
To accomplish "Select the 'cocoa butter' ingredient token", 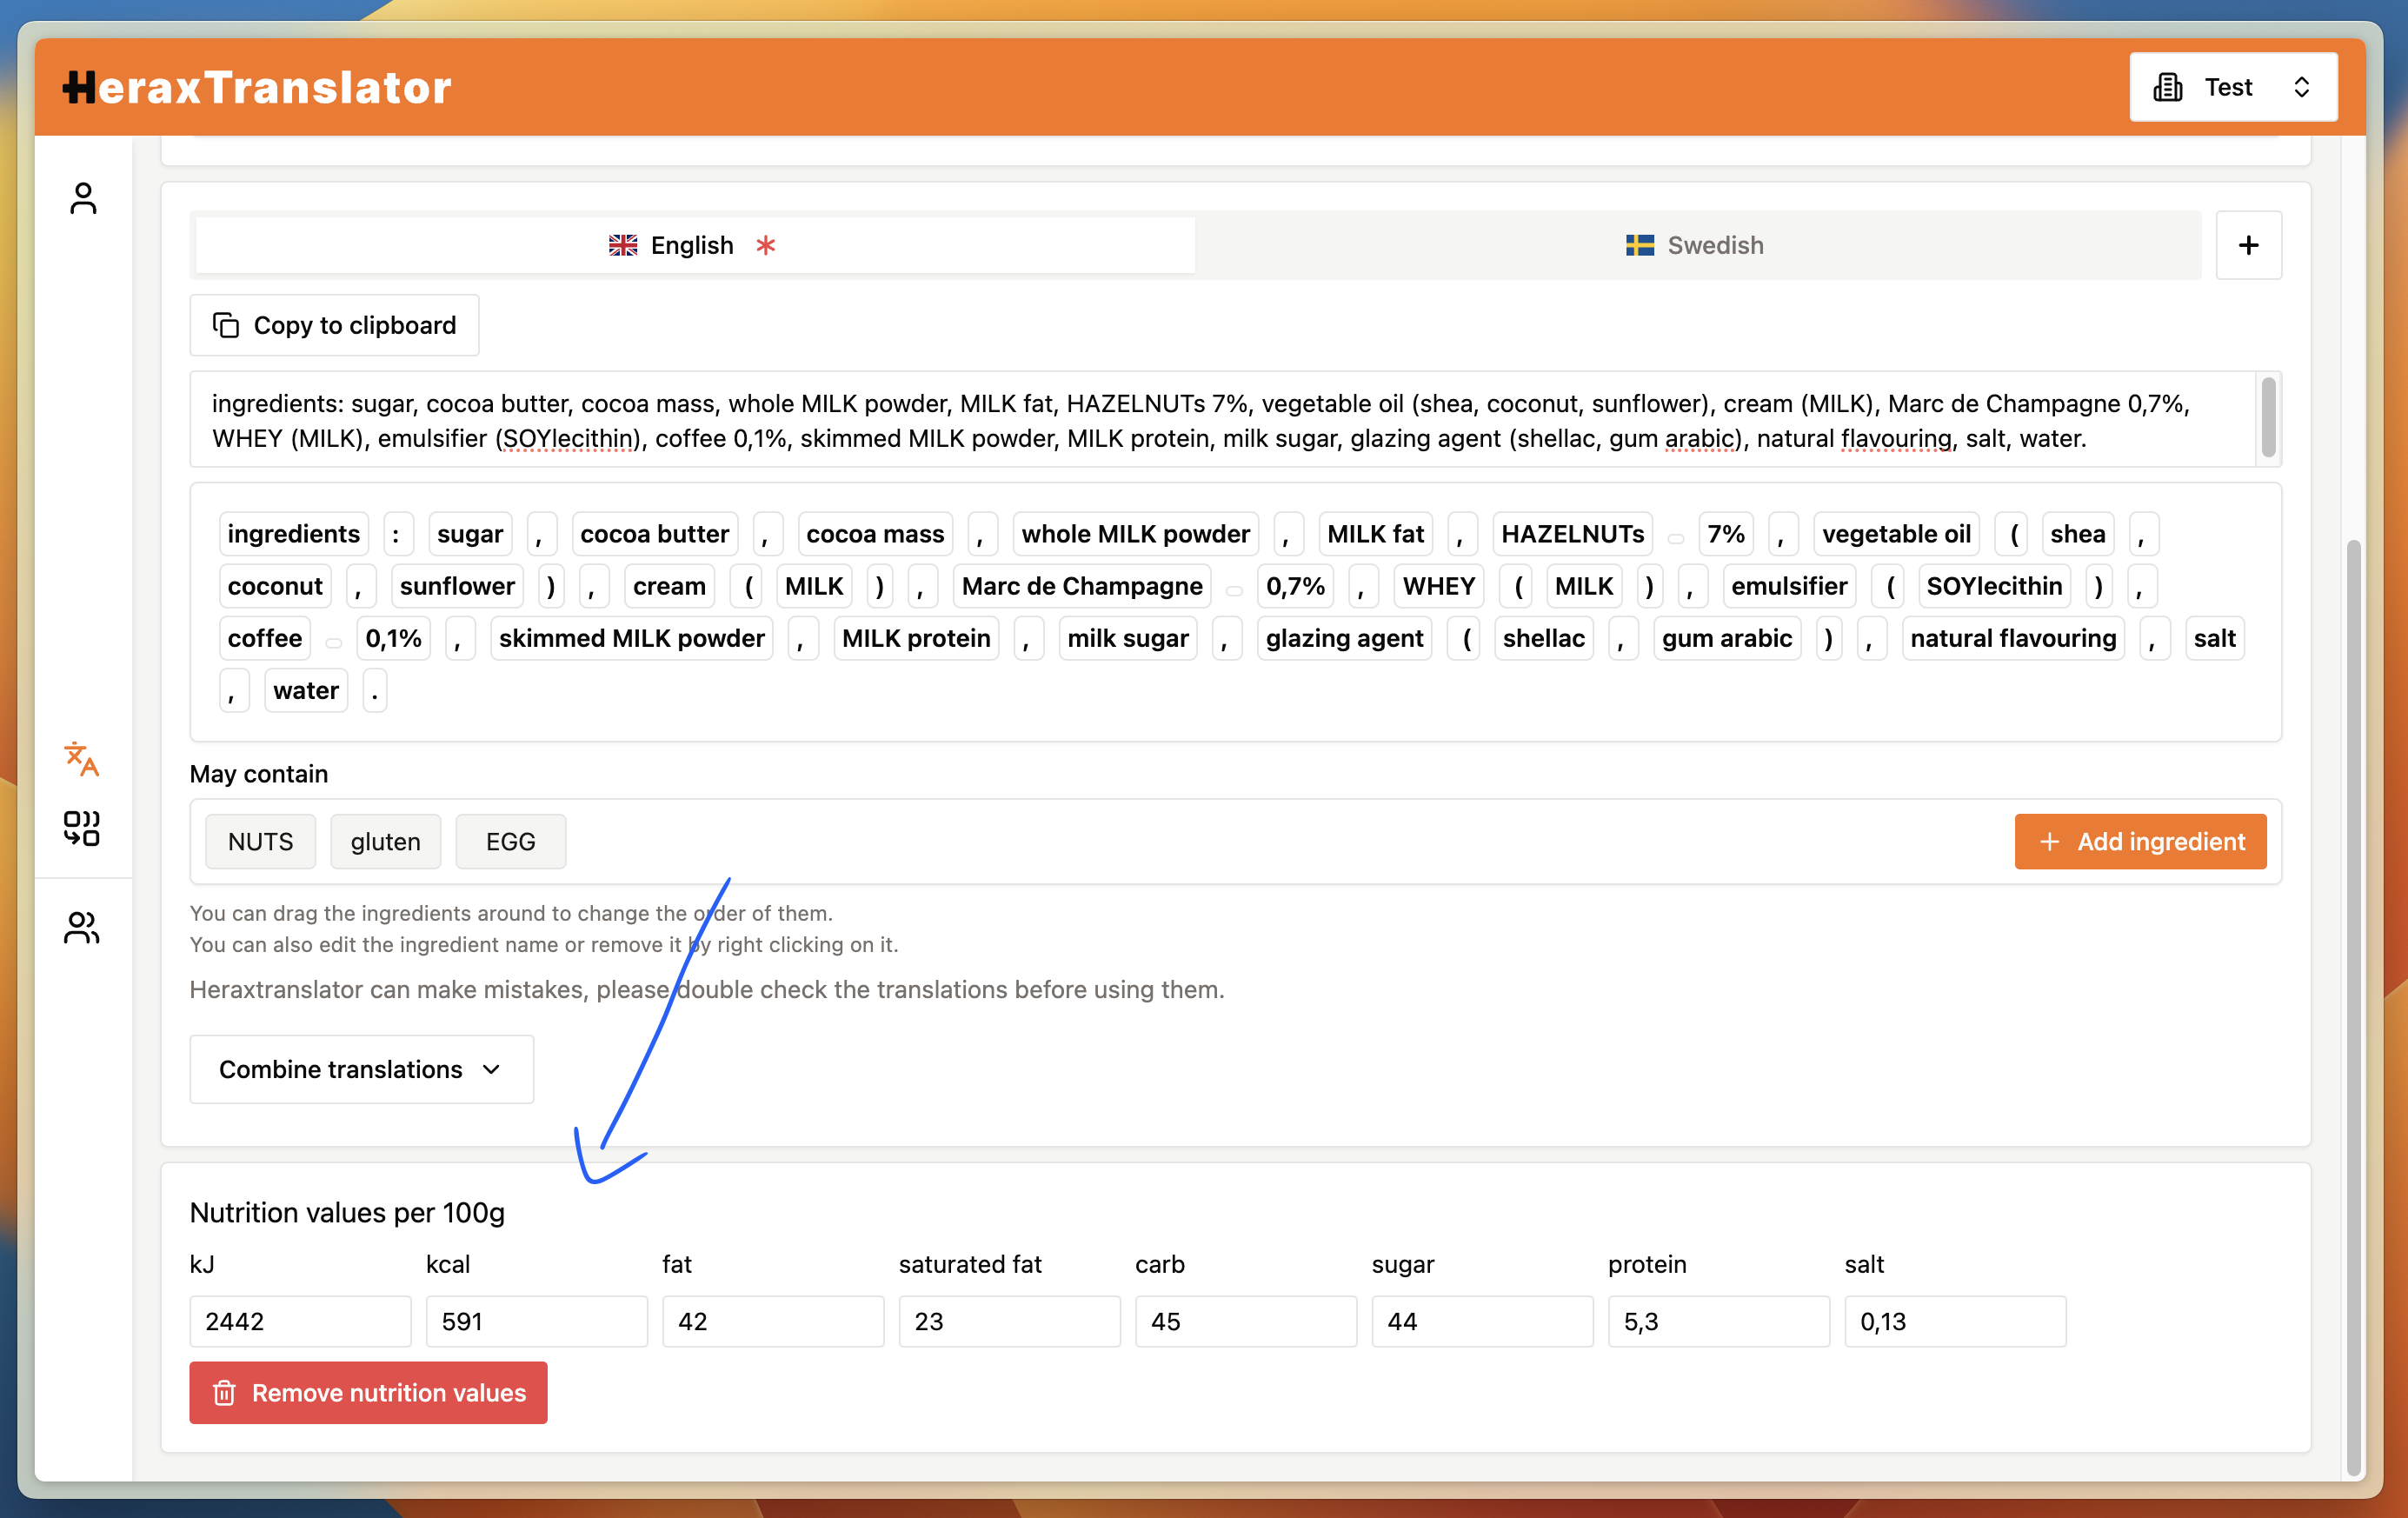I will click(654, 534).
